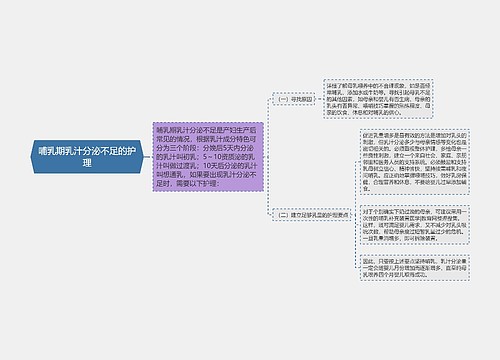This screenshot has height=360, width=500.
Task: Select the purple summary node about 乳汁分泌不足
Action: pos(208,157)
